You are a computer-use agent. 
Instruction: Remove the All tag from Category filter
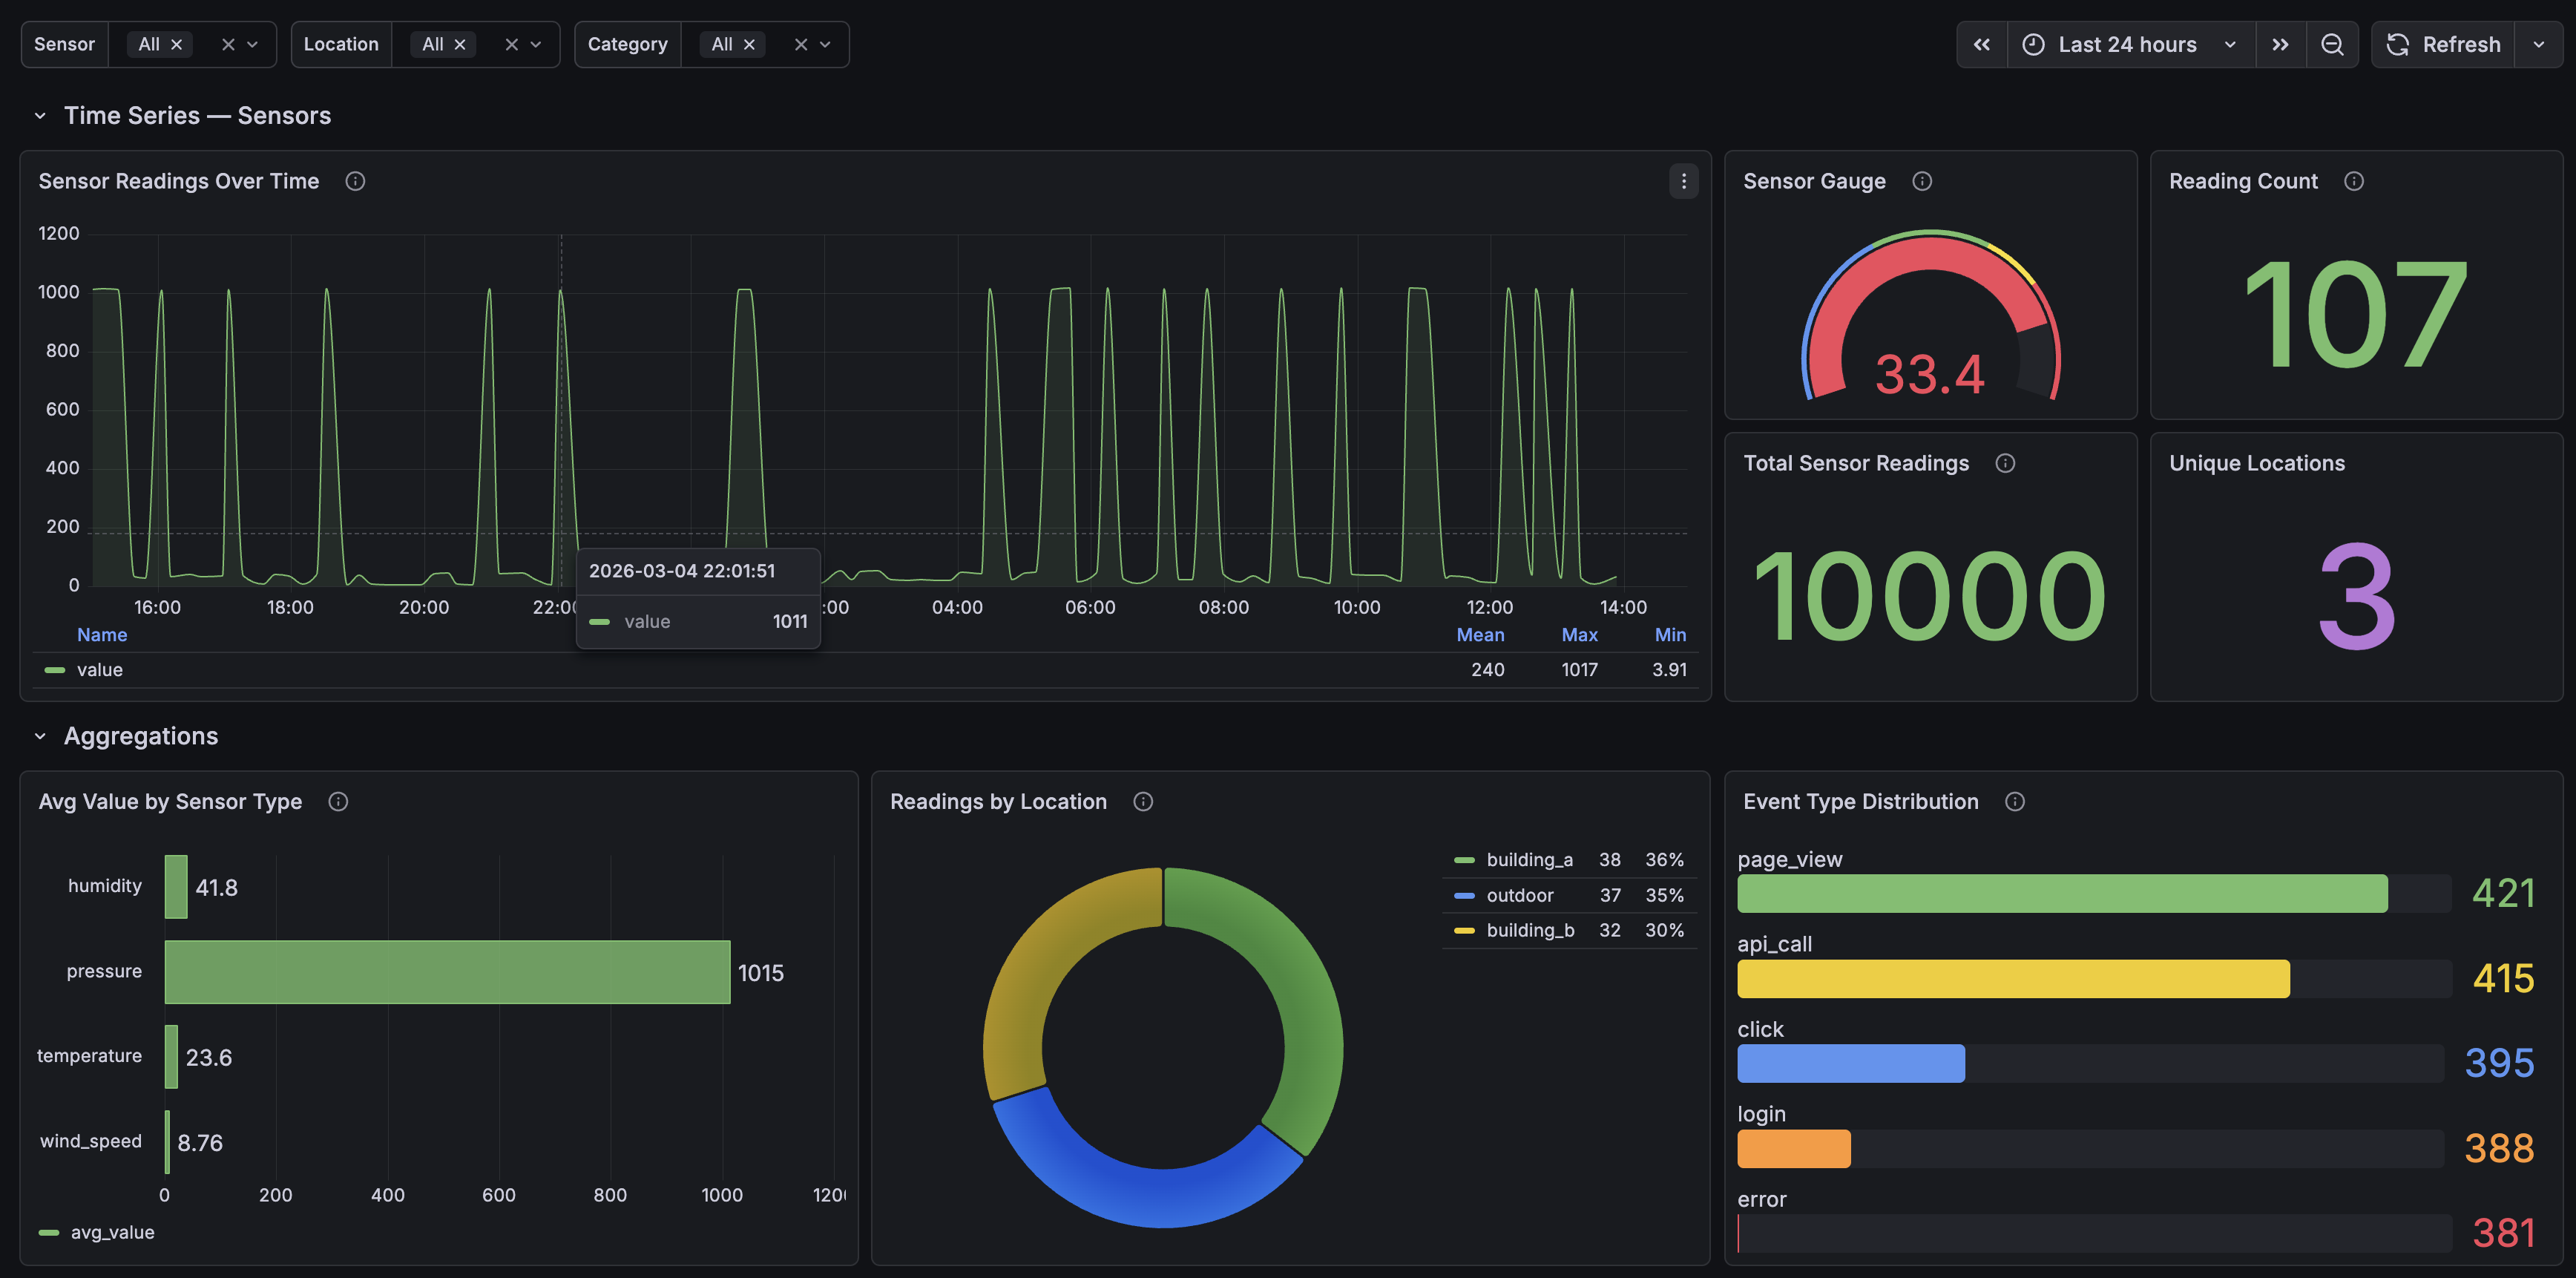(749, 45)
